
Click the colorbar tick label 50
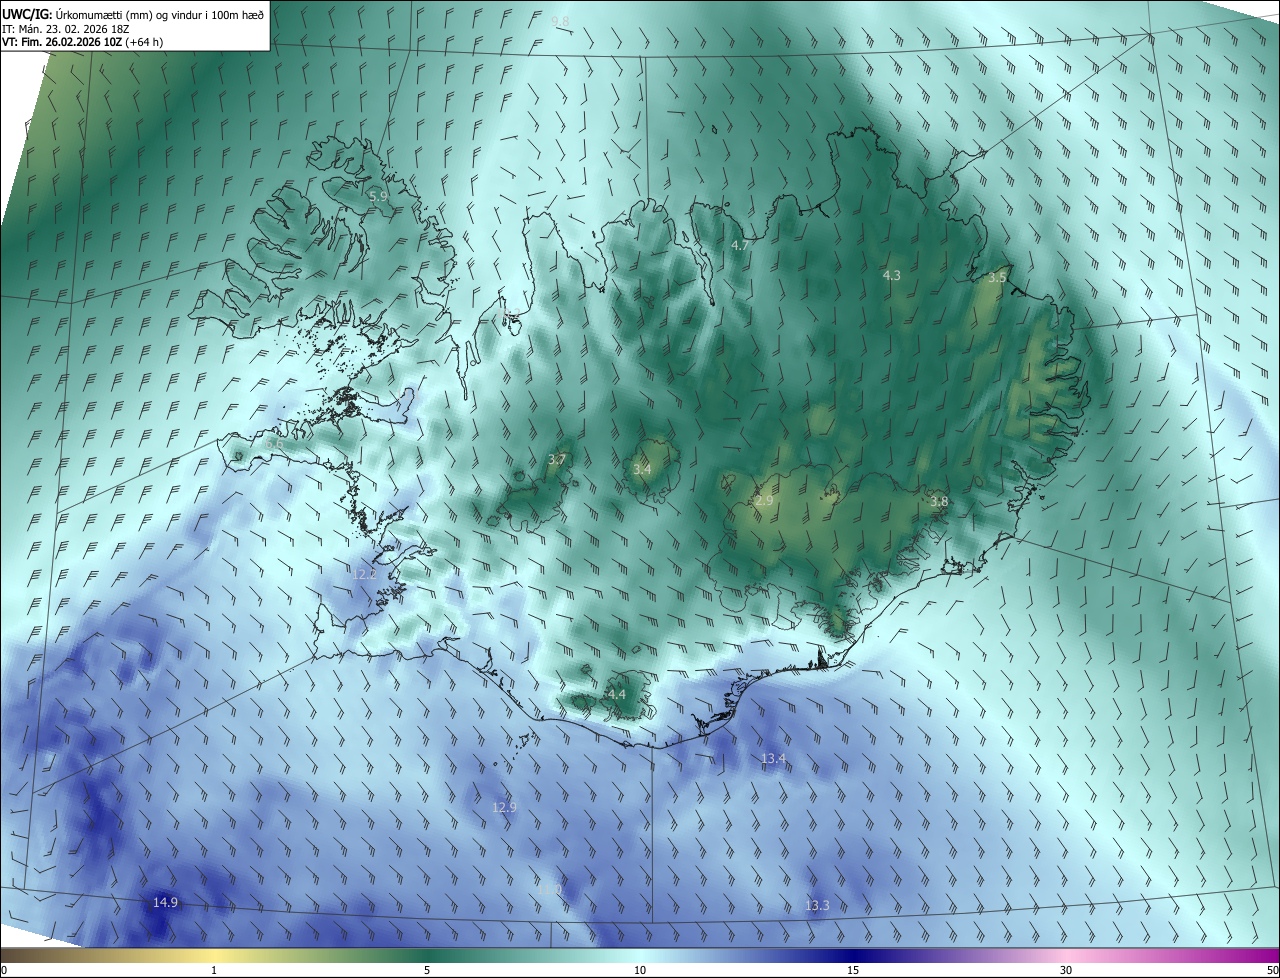[1272, 970]
